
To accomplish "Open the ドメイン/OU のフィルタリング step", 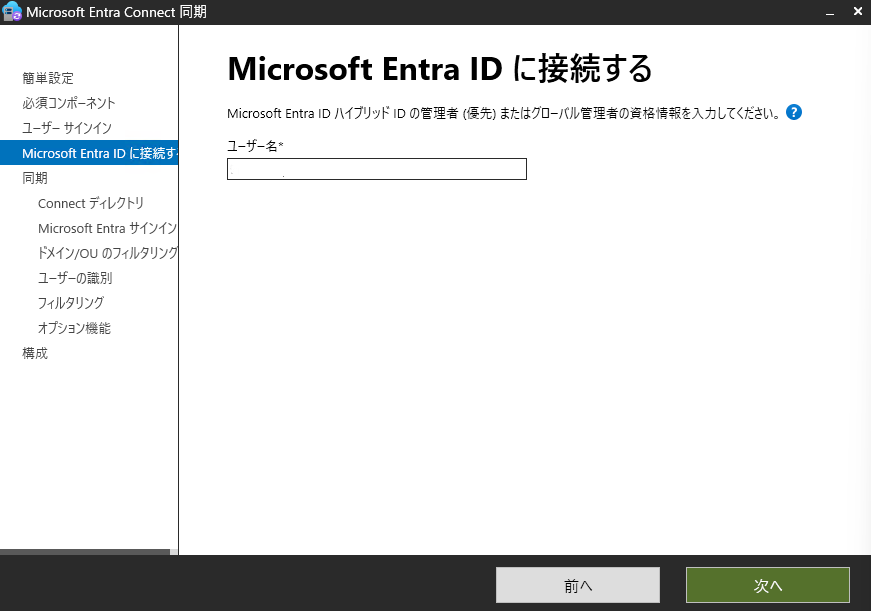I will tap(105, 252).
